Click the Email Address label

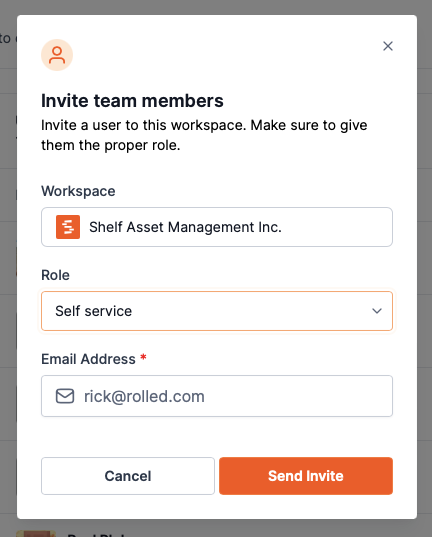[x=88, y=359]
